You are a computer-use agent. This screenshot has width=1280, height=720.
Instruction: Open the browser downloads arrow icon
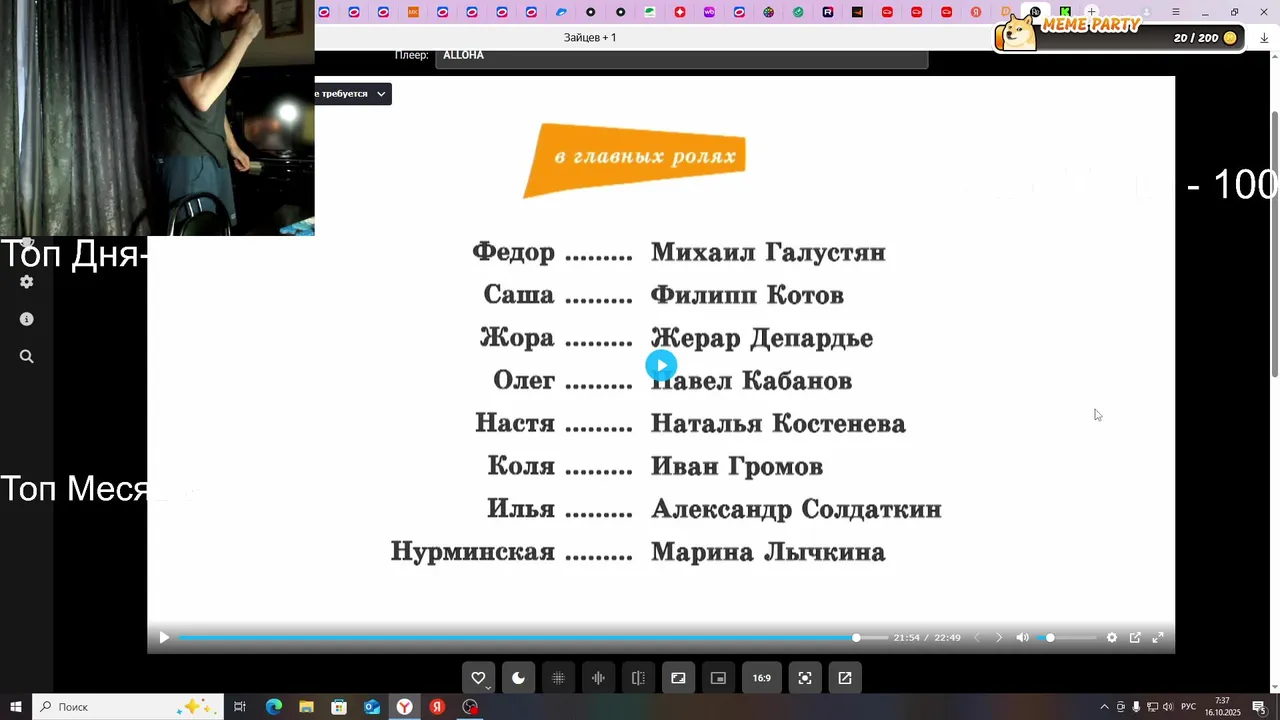(x=1264, y=38)
